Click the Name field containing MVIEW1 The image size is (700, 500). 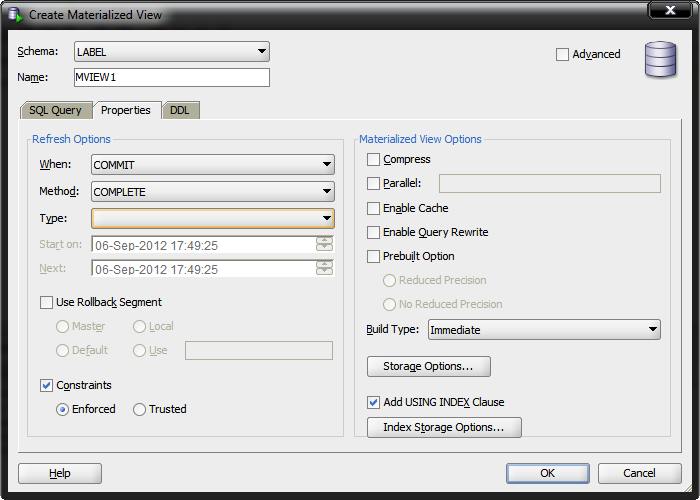[171, 78]
